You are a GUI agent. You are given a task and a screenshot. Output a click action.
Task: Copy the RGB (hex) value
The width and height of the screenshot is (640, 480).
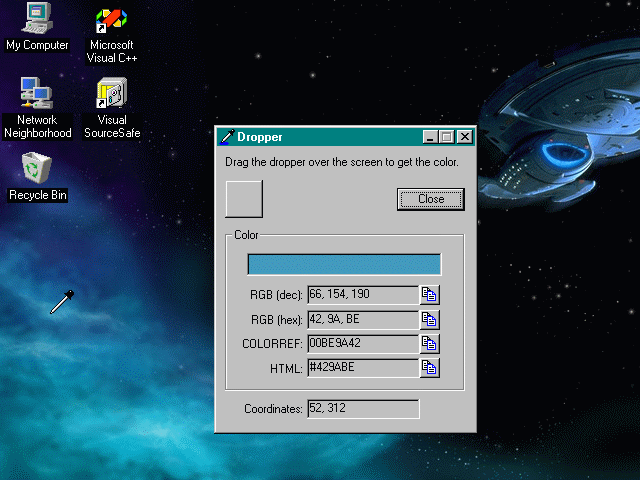pyautogui.click(x=429, y=320)
